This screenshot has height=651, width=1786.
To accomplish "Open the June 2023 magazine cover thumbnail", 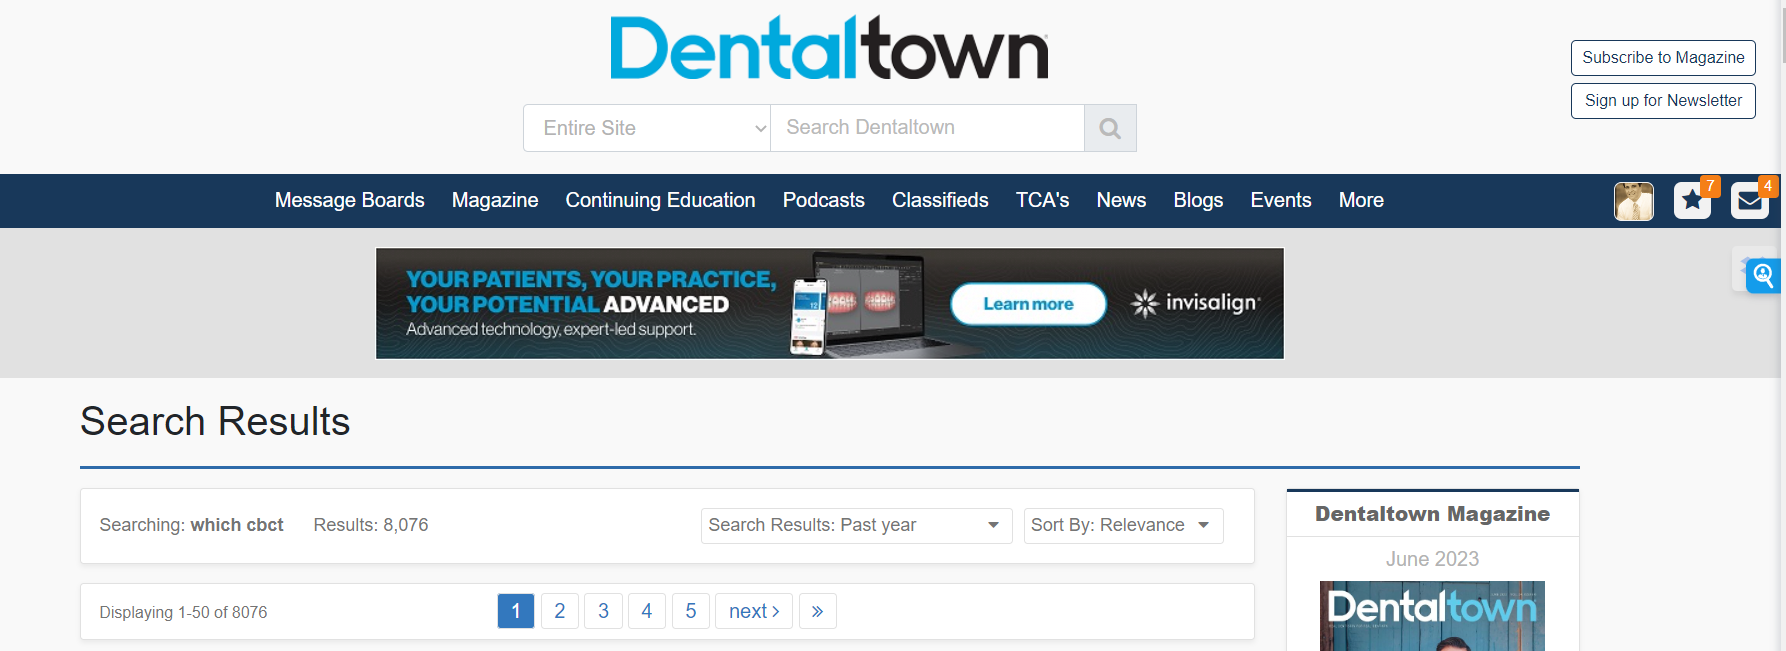I will 1432,616.
